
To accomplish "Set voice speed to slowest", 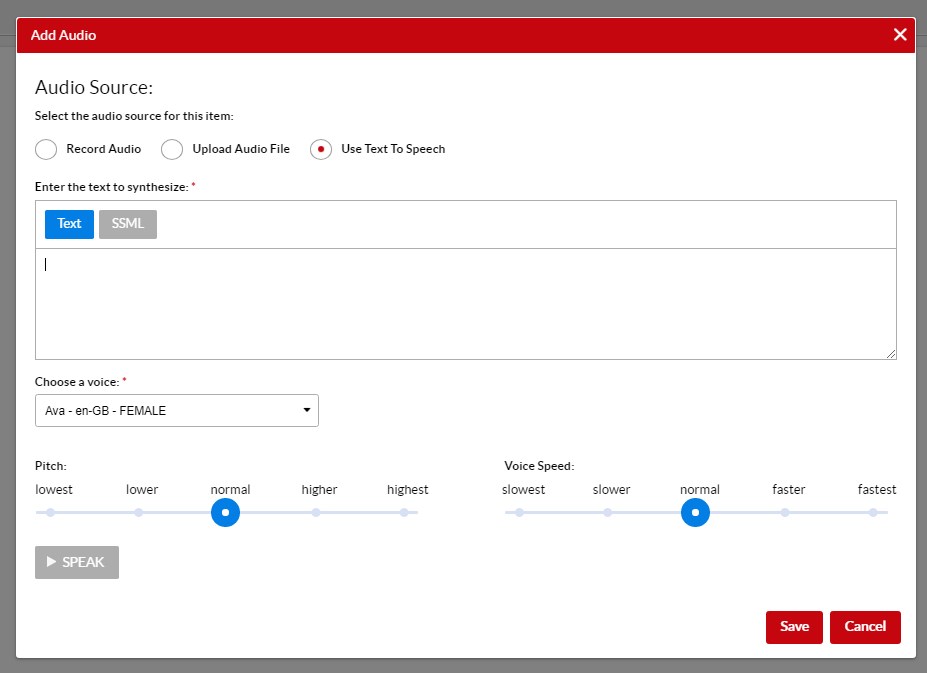I will pyautogui.click(x=519, y=512).
